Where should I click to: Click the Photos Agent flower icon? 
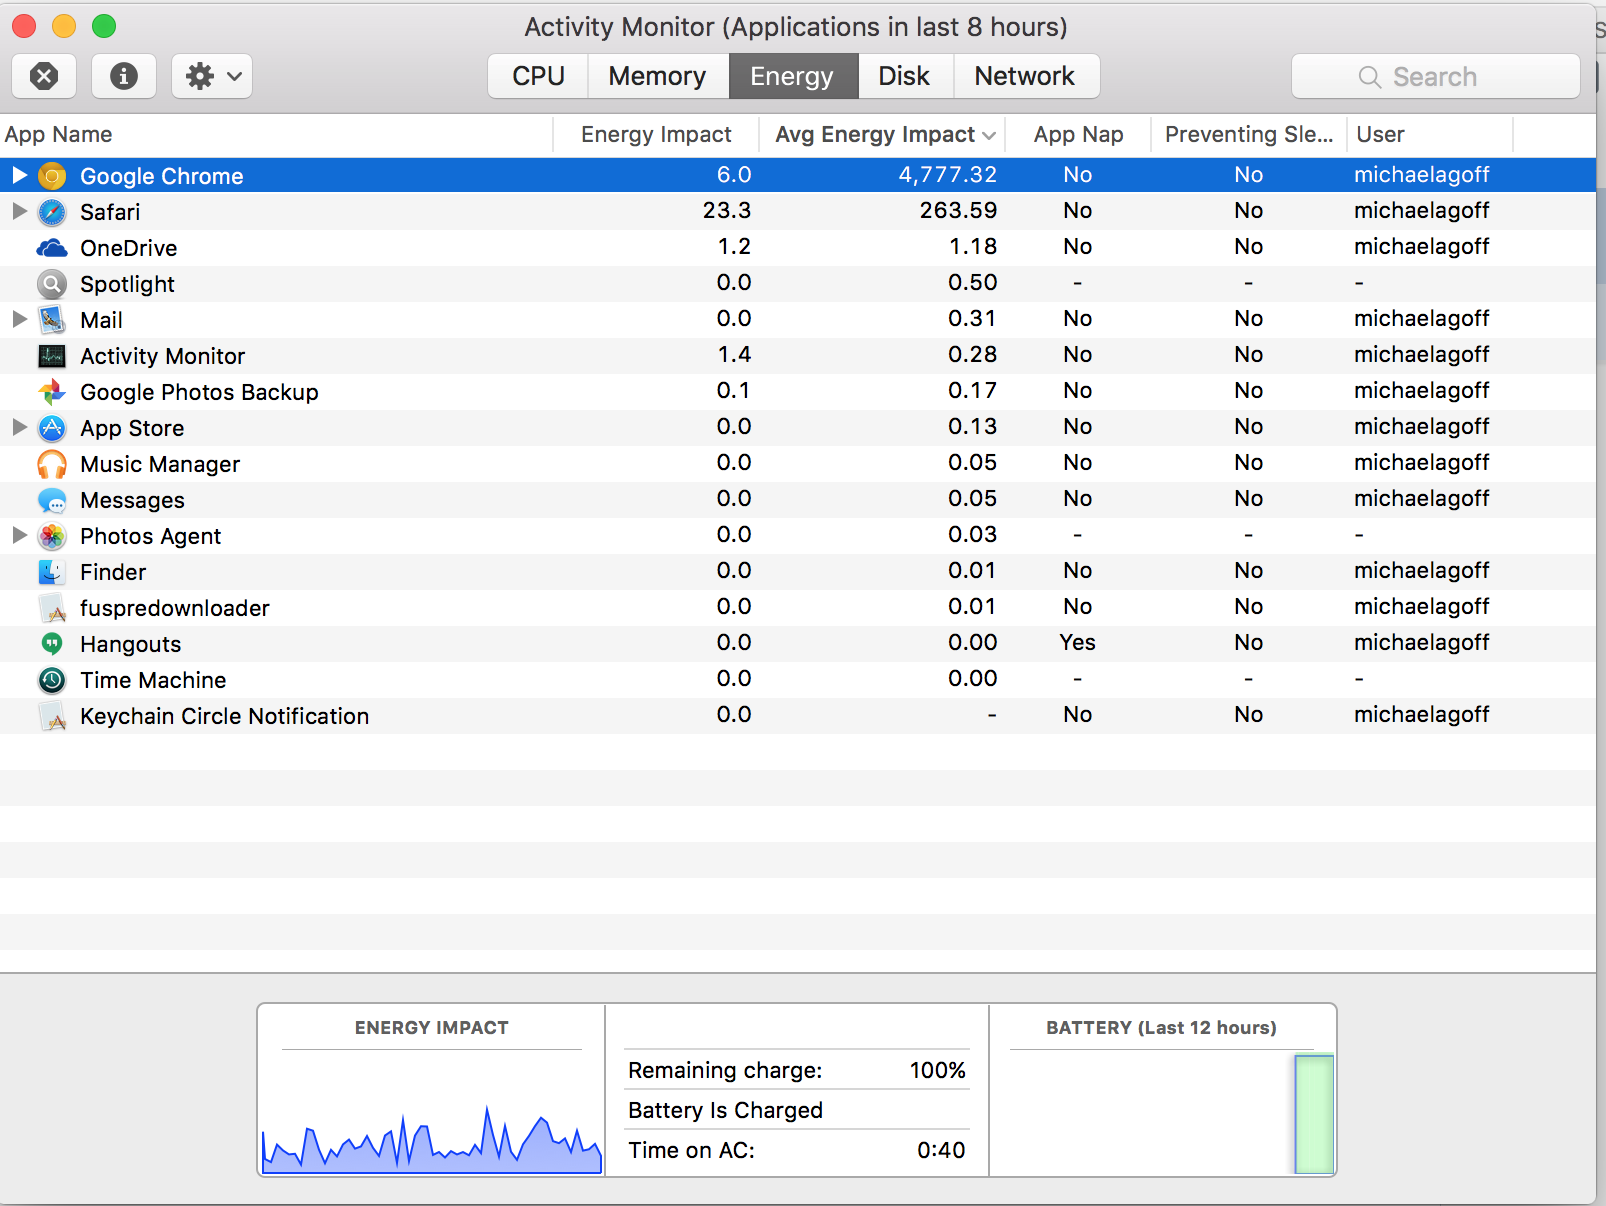[x=52, y=536]
